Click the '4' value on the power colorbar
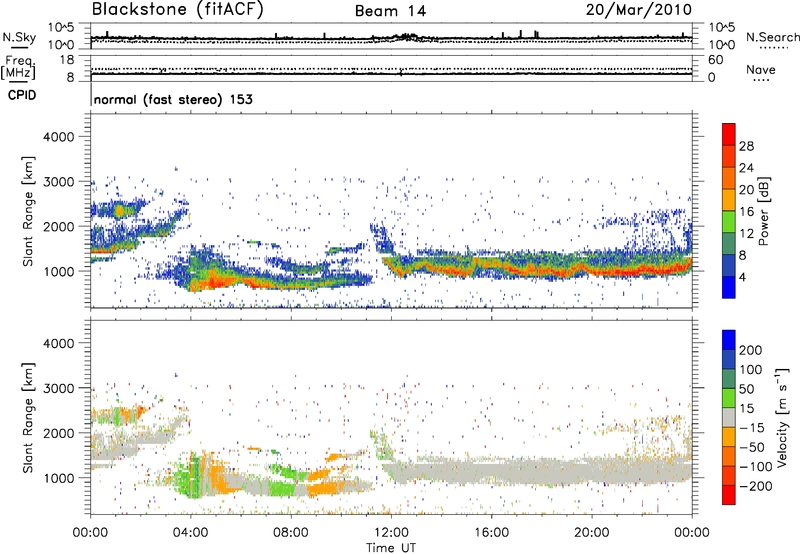This screenshot has height=554, width=800. pos(742,277)
